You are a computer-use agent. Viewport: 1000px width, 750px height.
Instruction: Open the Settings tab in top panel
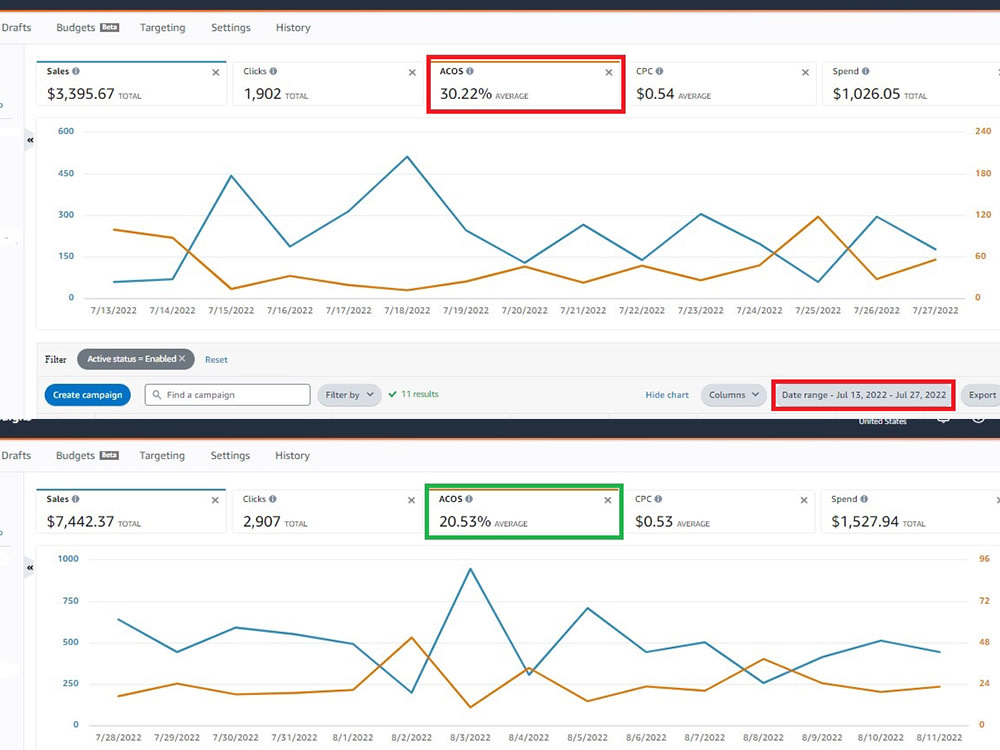(231, 27)
